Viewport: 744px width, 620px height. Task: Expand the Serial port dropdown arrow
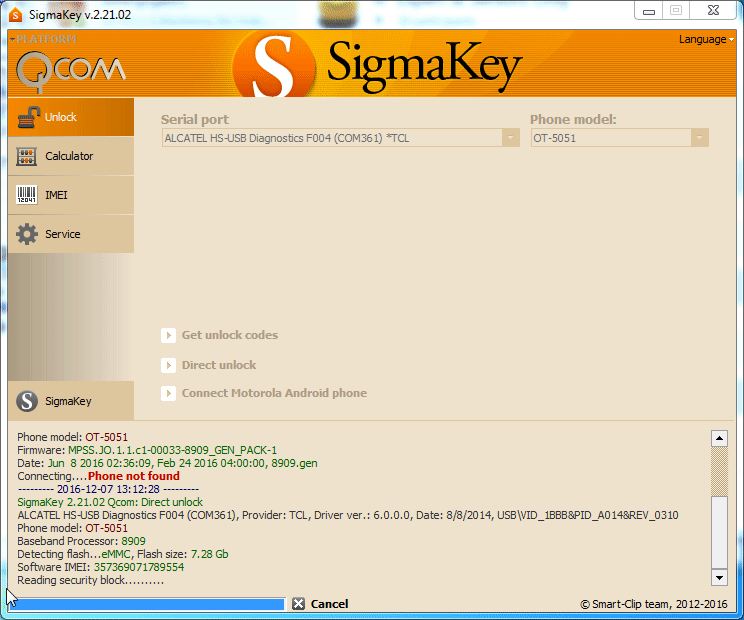click(x=511, y=138)
